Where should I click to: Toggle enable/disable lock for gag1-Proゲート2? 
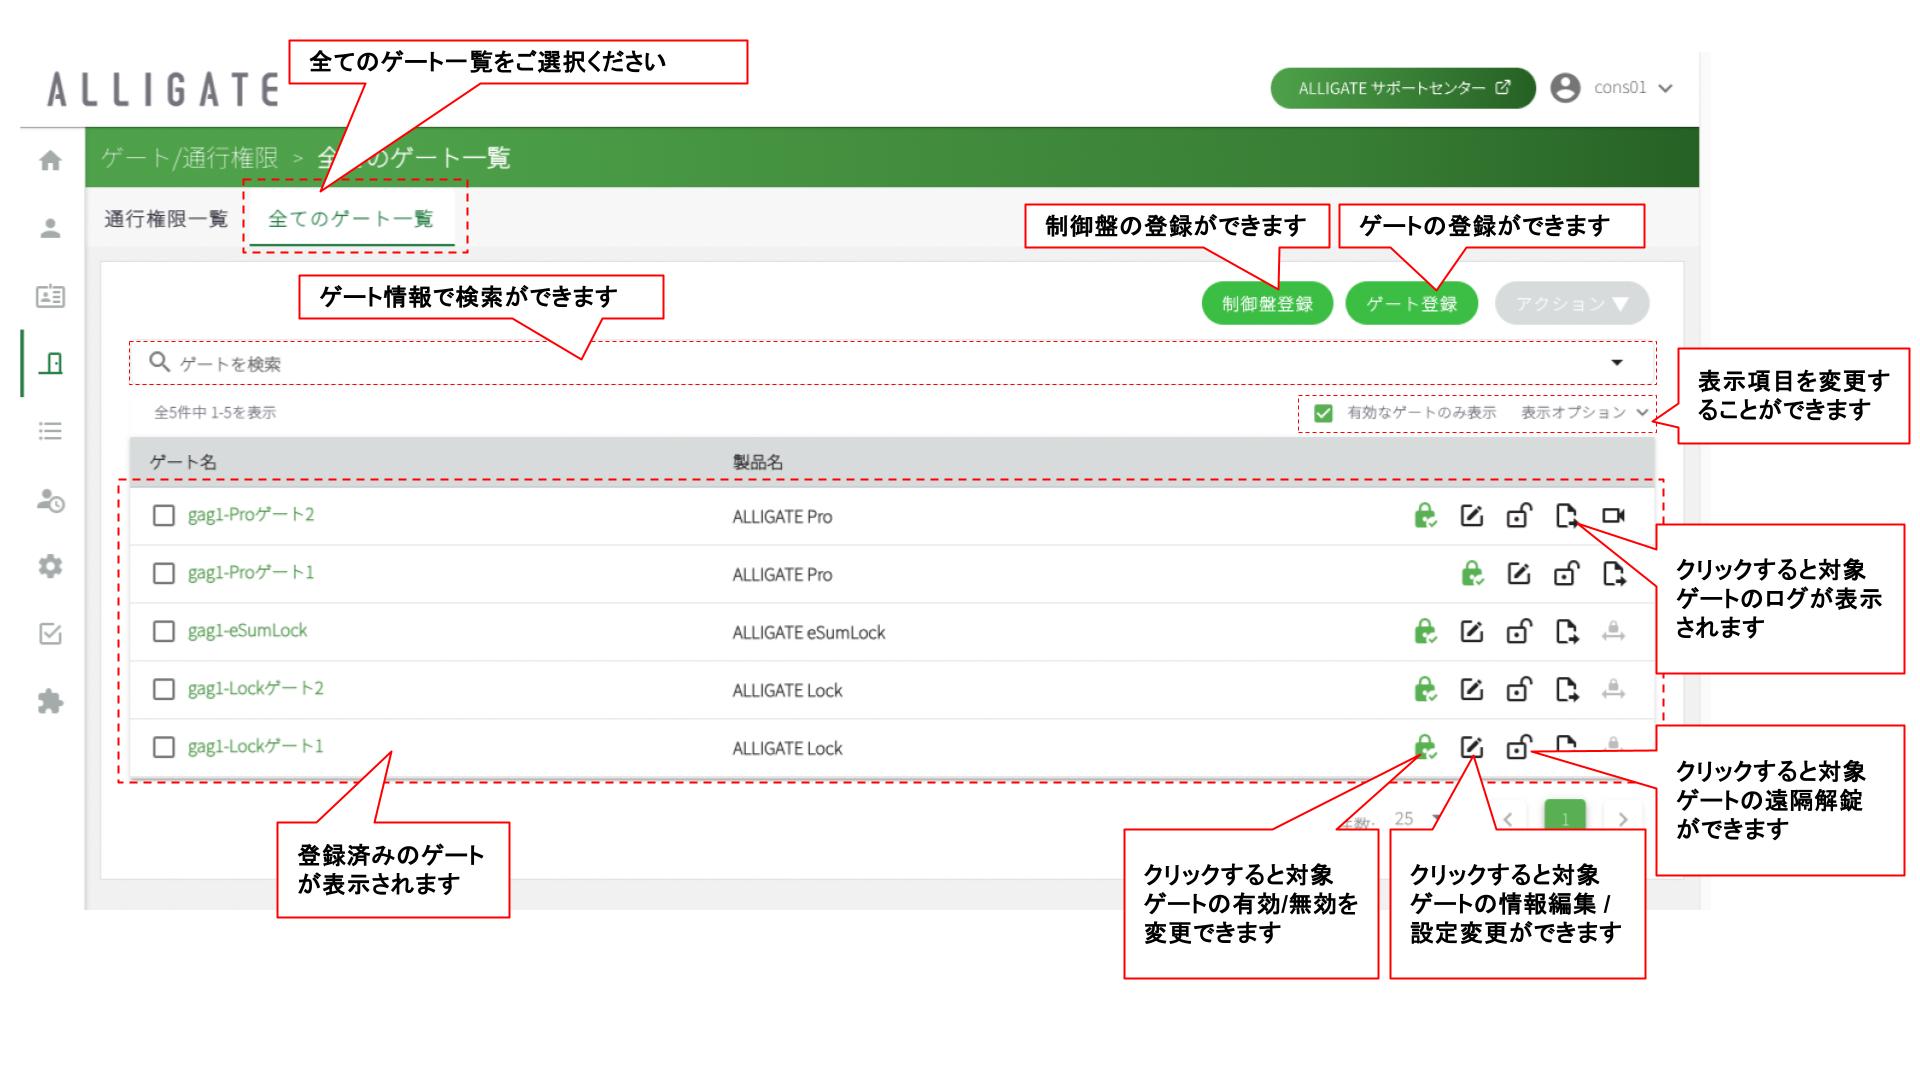(1425, 516)
